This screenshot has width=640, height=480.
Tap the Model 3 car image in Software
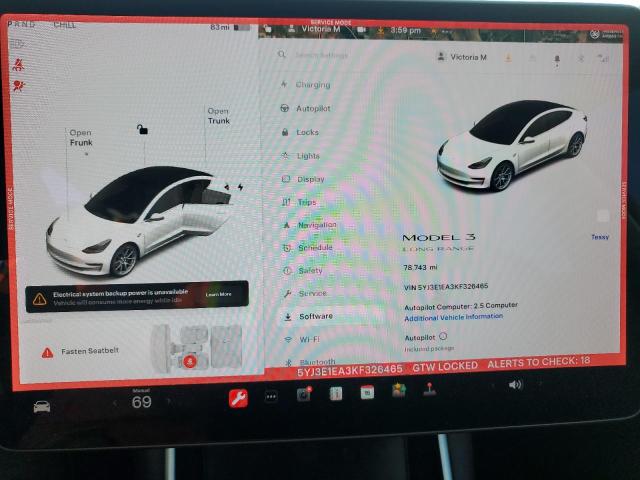[512, 145]
